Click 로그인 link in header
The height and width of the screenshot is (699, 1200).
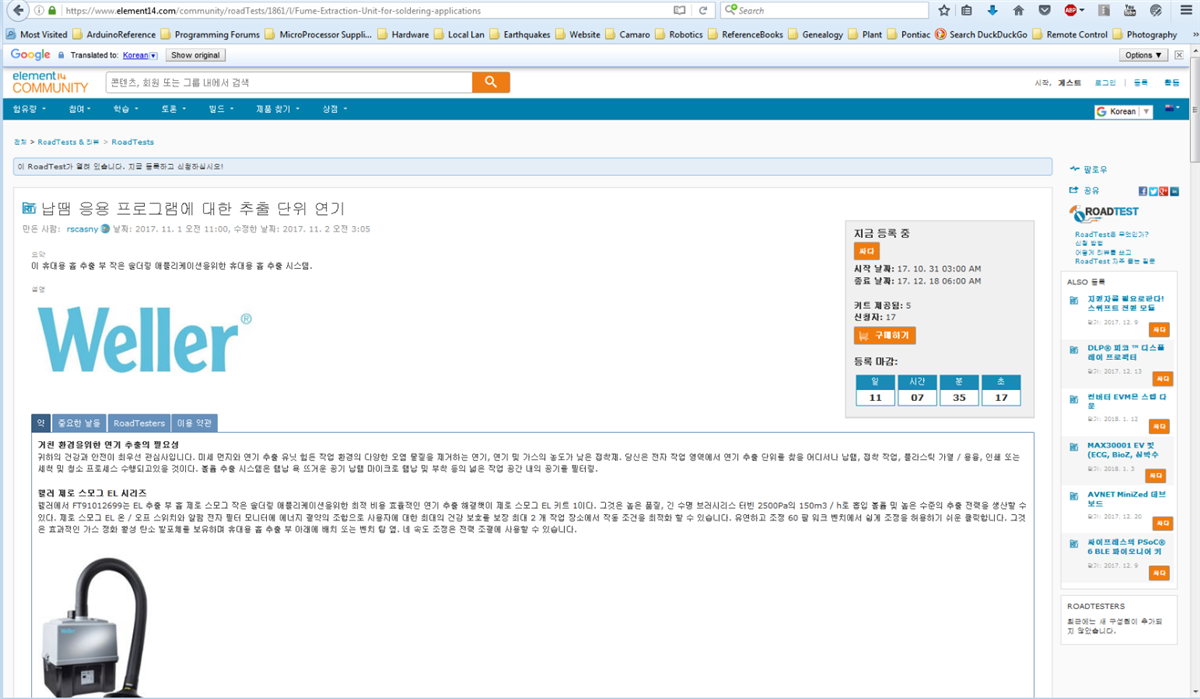pyautogui.click(x=1105, y=83)
